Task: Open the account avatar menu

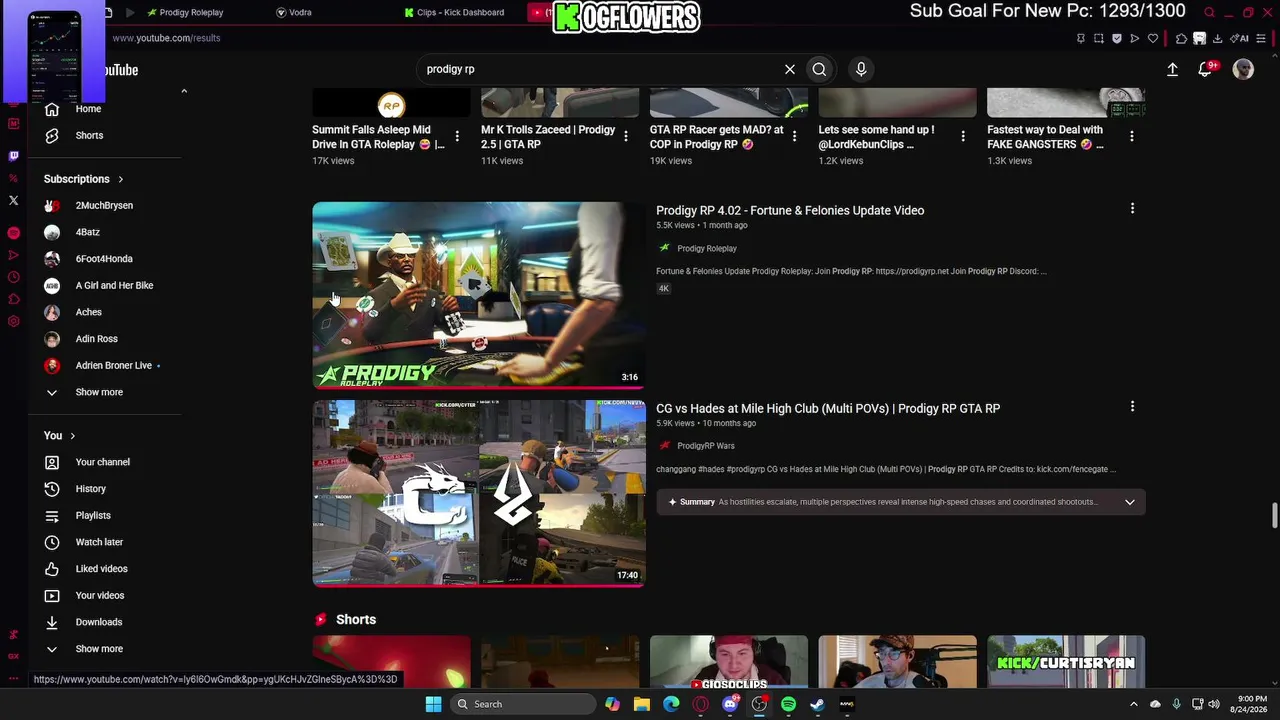Action: pos(1243,69)
